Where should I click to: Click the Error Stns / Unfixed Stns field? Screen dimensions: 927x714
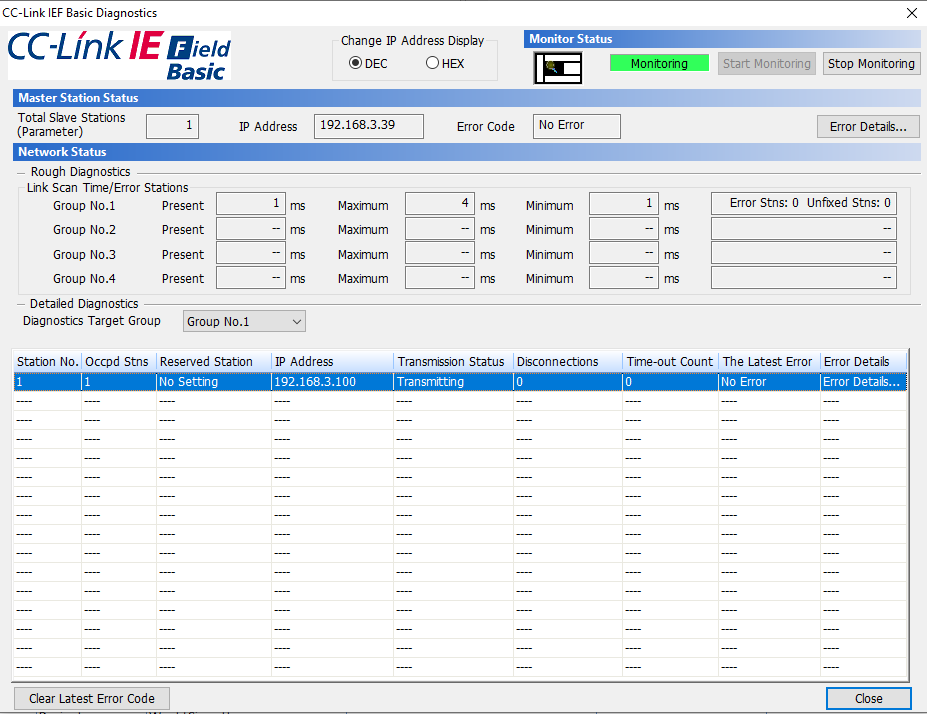803,203
